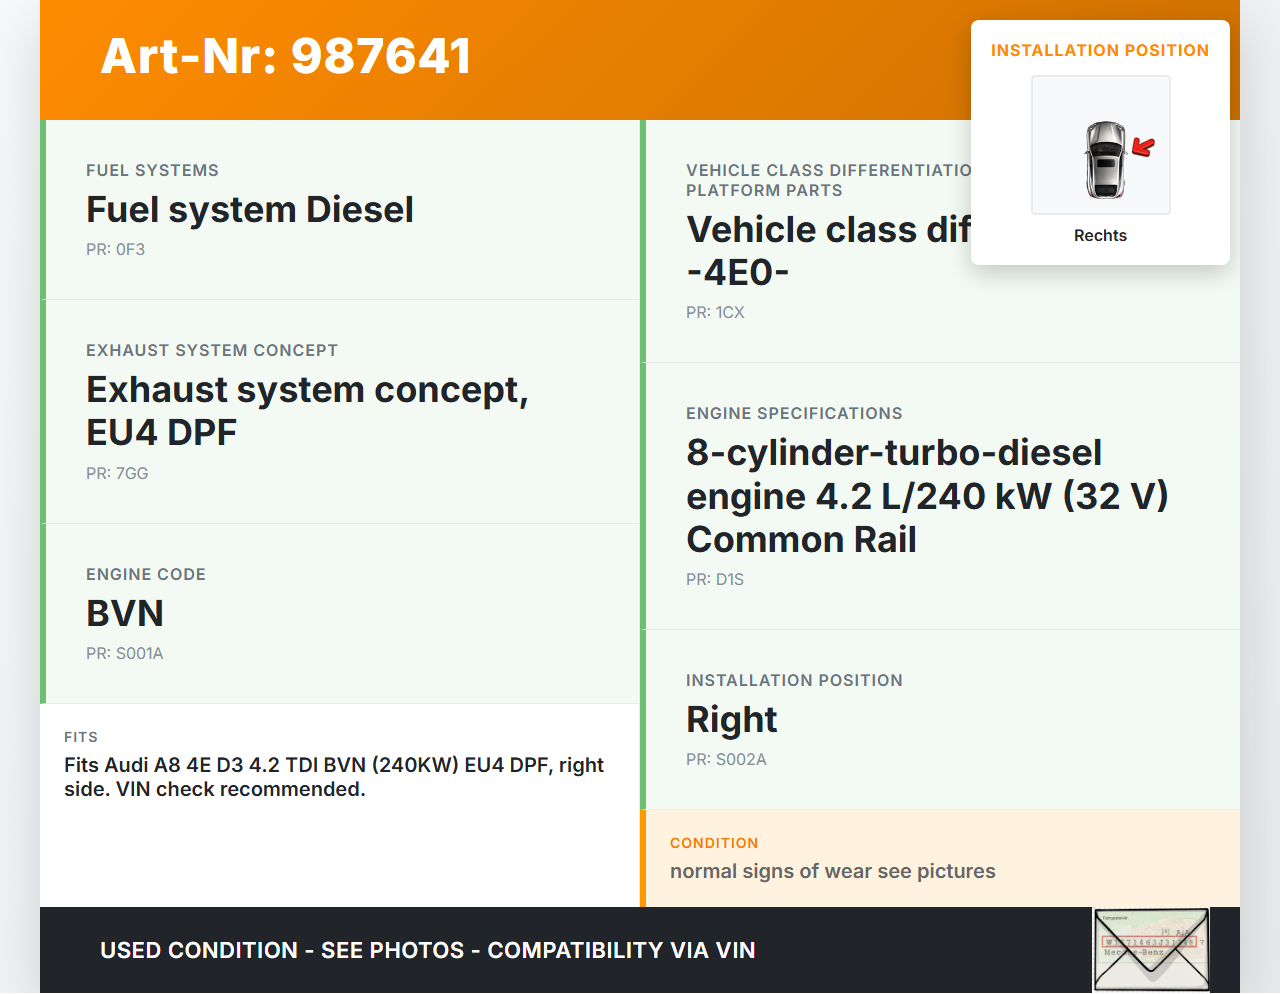Select the 'Rechts' caption under car image
This screenshot has width=1280, height=994.
click(1100, 235)
